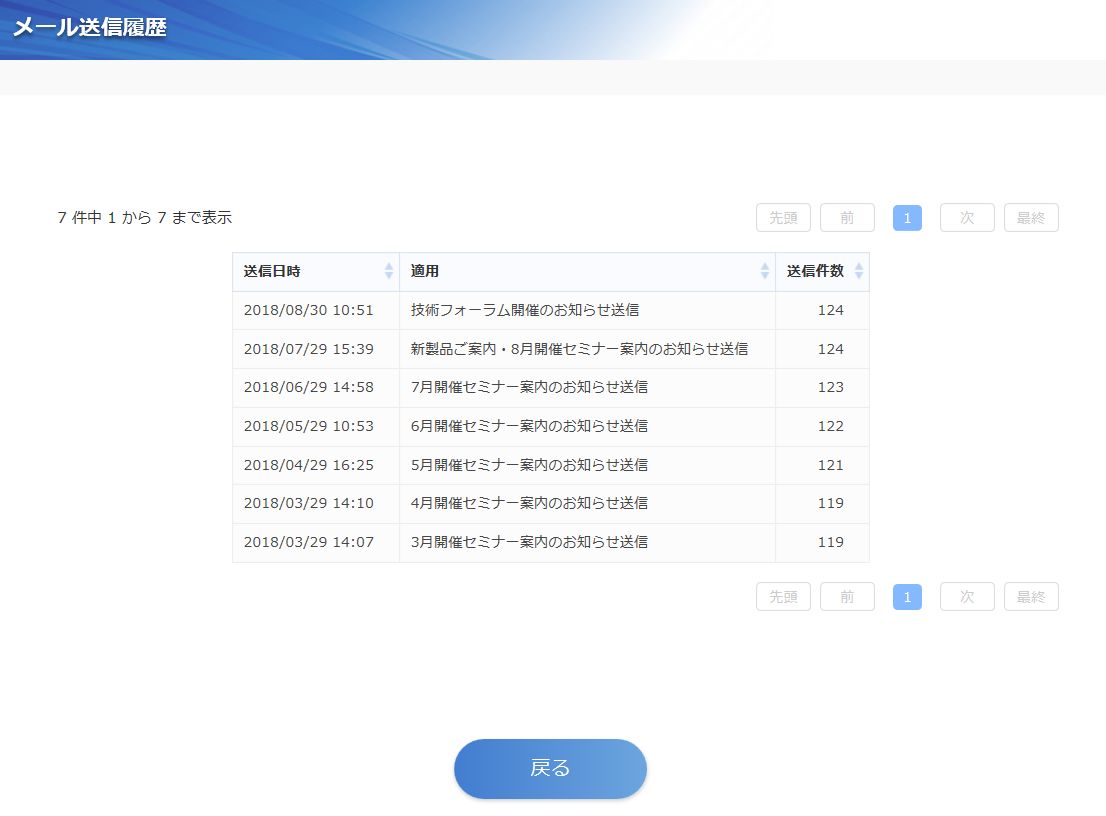The height and width of the screenshot is (816, 1106).
Task: Go to 最終 page from bottom pagination
Action: (1031, 597)
